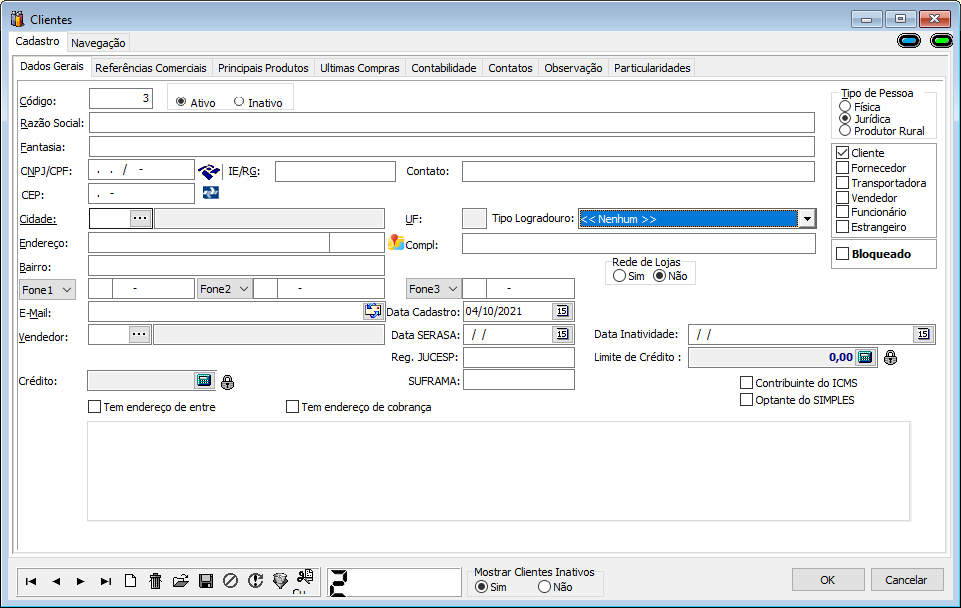The image size is (961, 608).
Task: Enable Contribuinte do ICMS checkbox
Action: click(x=746, y=382)
